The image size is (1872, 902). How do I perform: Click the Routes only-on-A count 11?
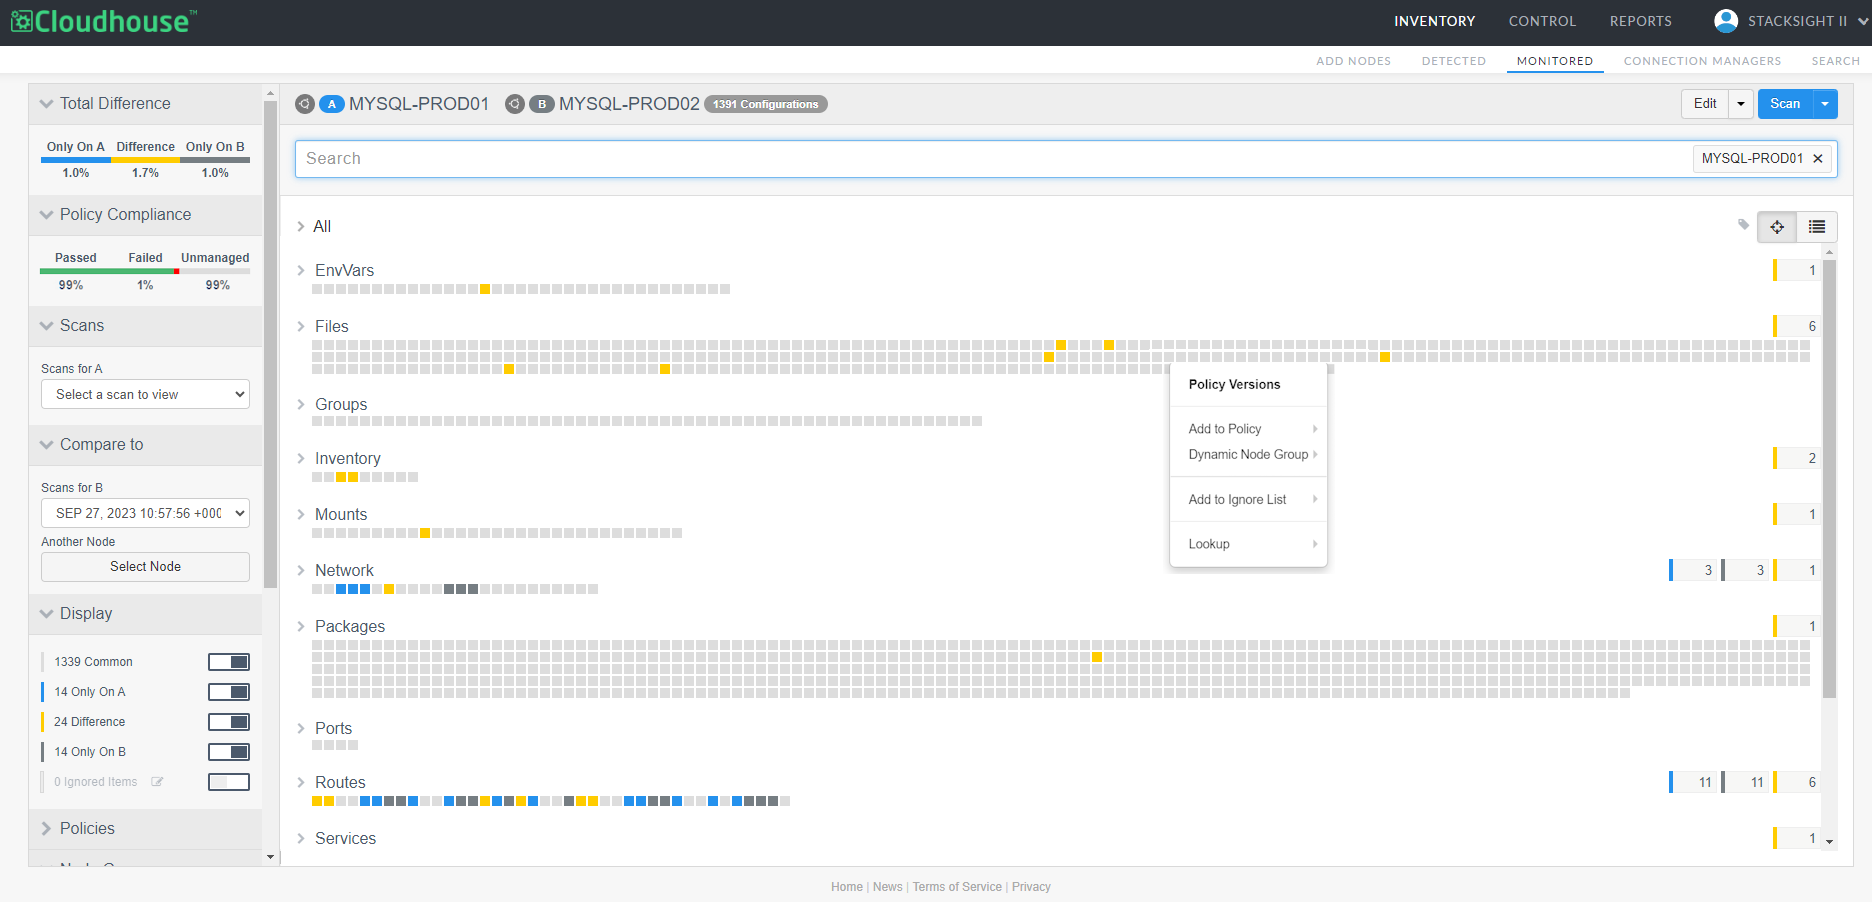pyautogui.click(x=1694, y=783)
